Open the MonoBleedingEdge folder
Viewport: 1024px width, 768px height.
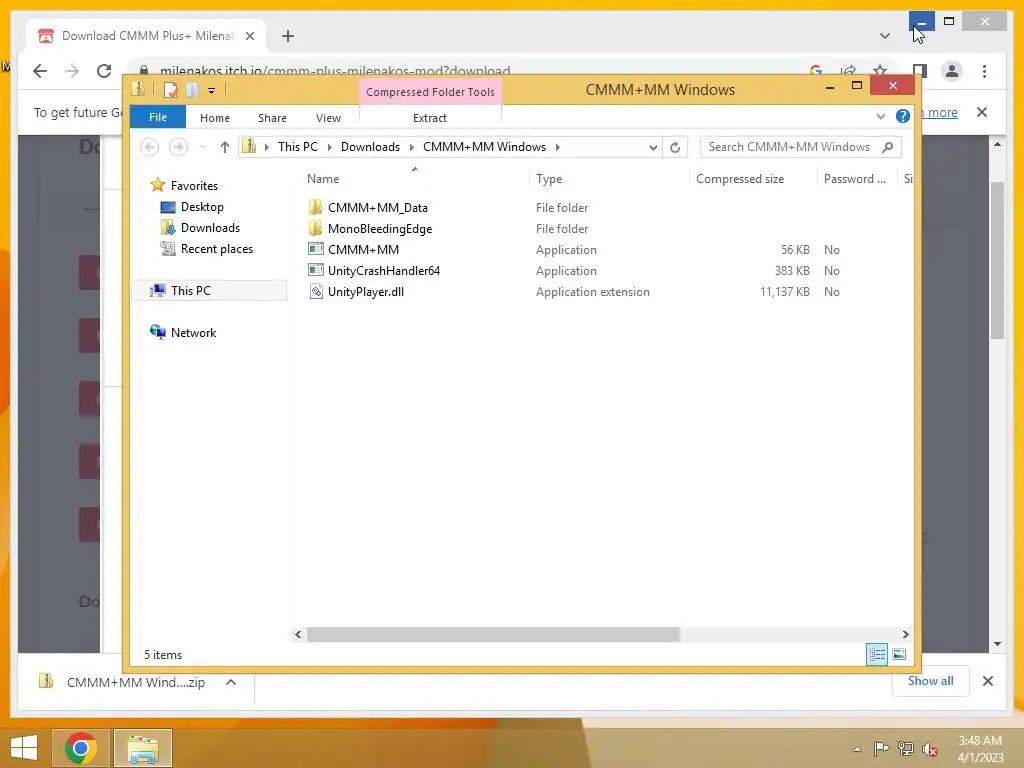click(380, 229)
